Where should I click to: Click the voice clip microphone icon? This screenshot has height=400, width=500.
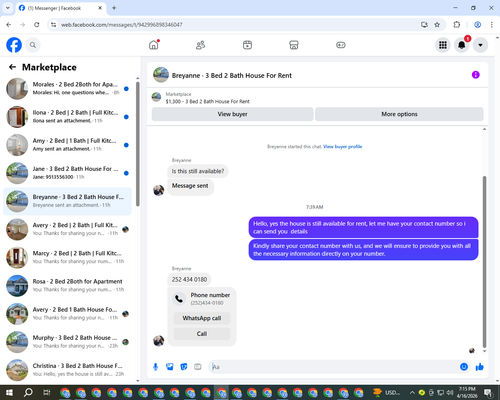(x=155, y=367)
